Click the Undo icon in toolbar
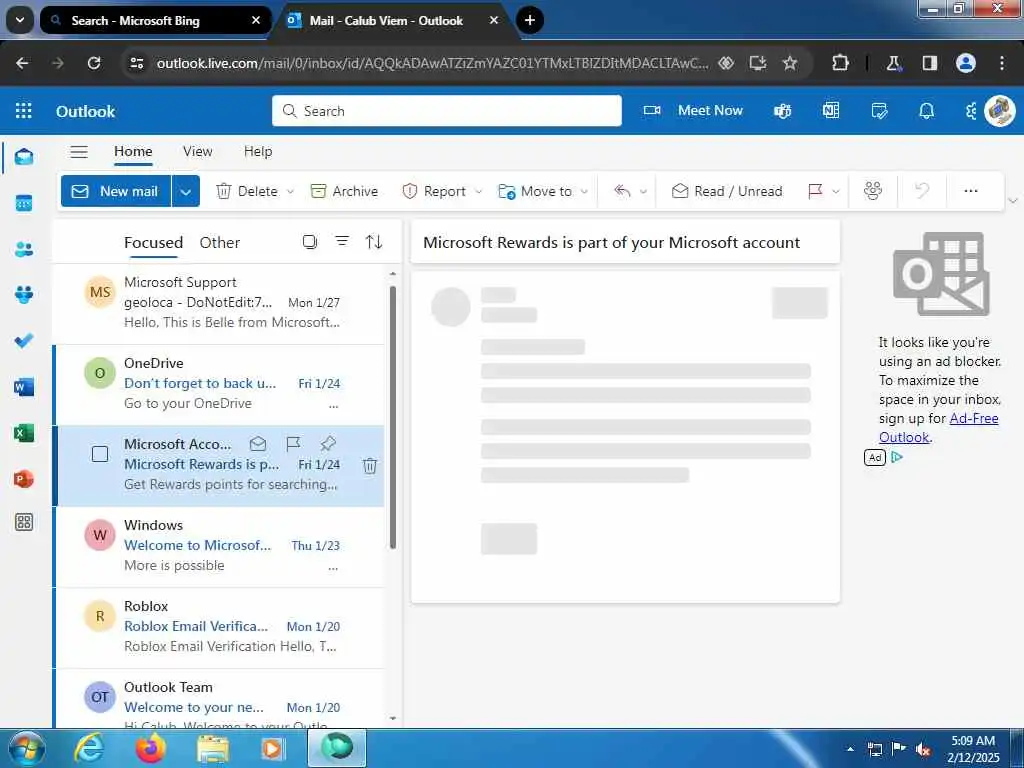Image resolution: width=1024 pixels, height=768 pixels. coord(921,191)
